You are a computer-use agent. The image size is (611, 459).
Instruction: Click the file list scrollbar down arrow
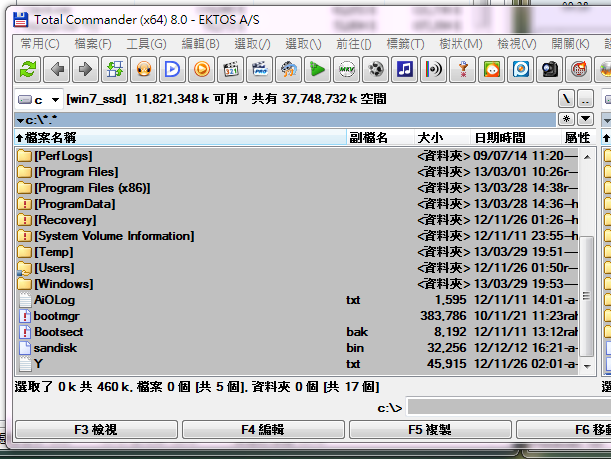click(x=587, y=366)
